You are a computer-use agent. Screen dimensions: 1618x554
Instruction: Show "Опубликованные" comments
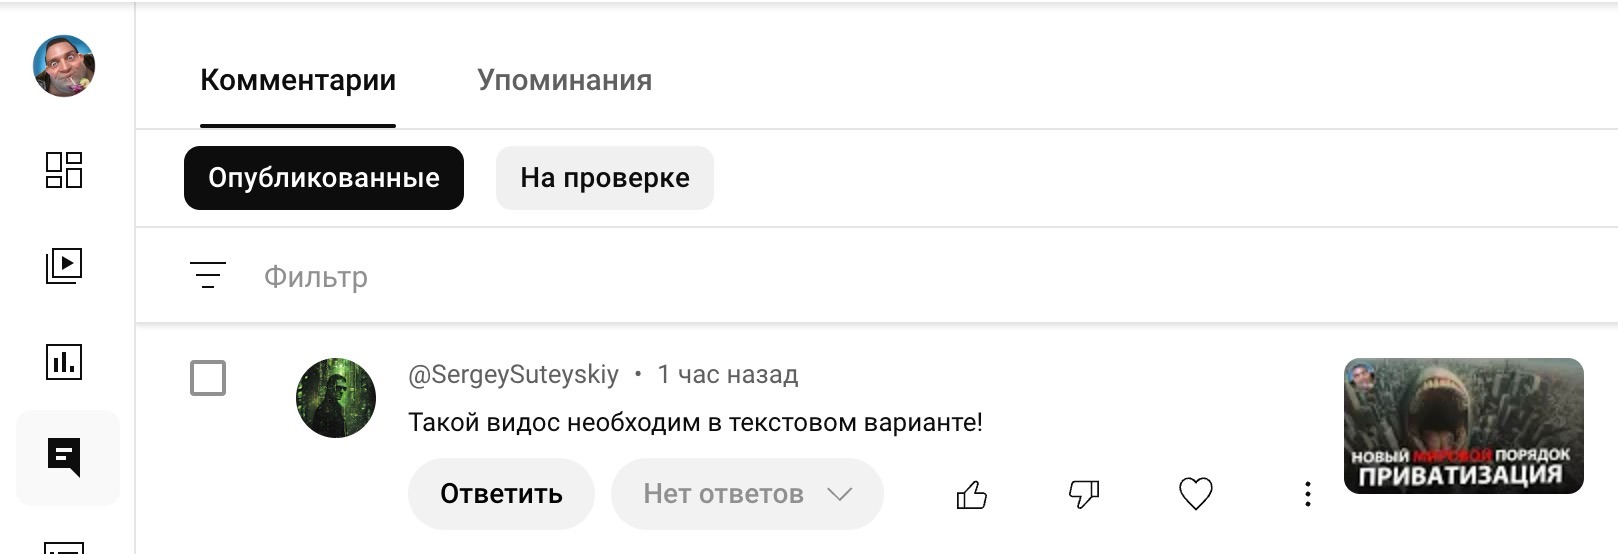tap(324, 178)
